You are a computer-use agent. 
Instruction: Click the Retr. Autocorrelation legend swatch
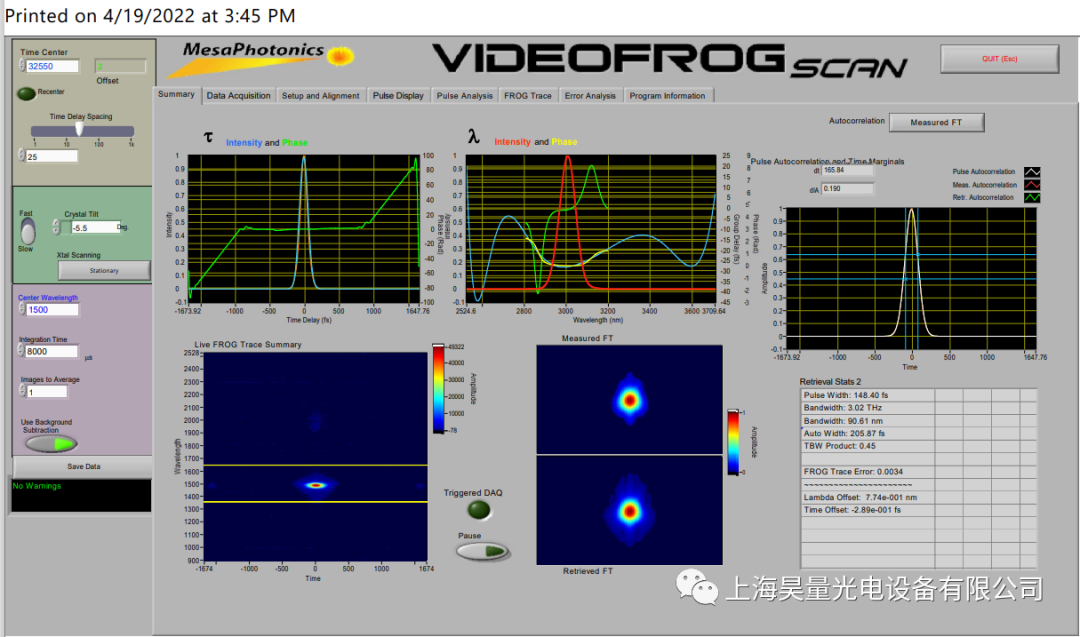(x=1032, y=198)
